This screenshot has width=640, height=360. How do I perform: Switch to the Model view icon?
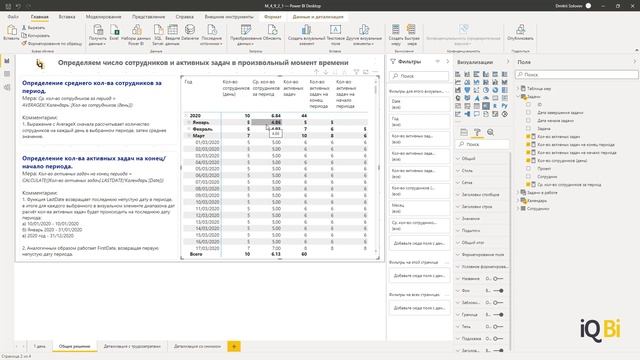(x=7, y=87)
